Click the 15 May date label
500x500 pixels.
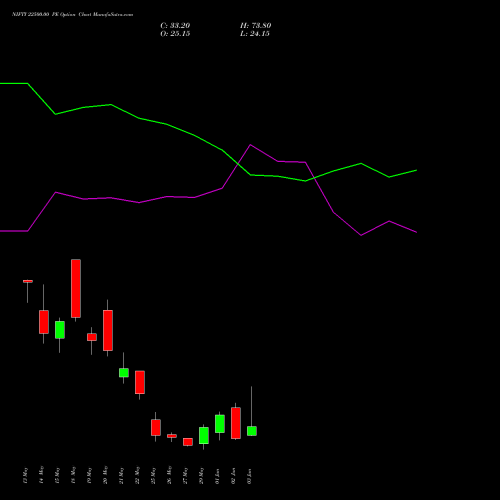[x=57, y=475]
